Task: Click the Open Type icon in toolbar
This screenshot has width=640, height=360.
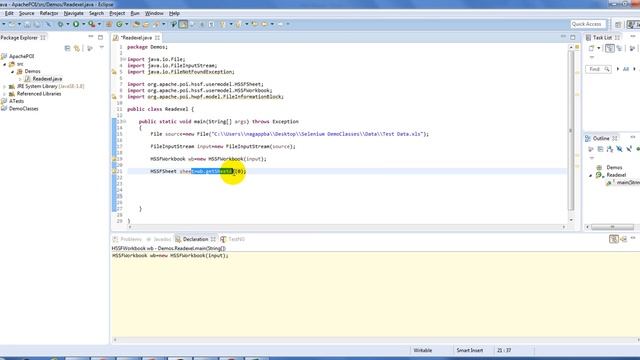Action: [136, 24]
